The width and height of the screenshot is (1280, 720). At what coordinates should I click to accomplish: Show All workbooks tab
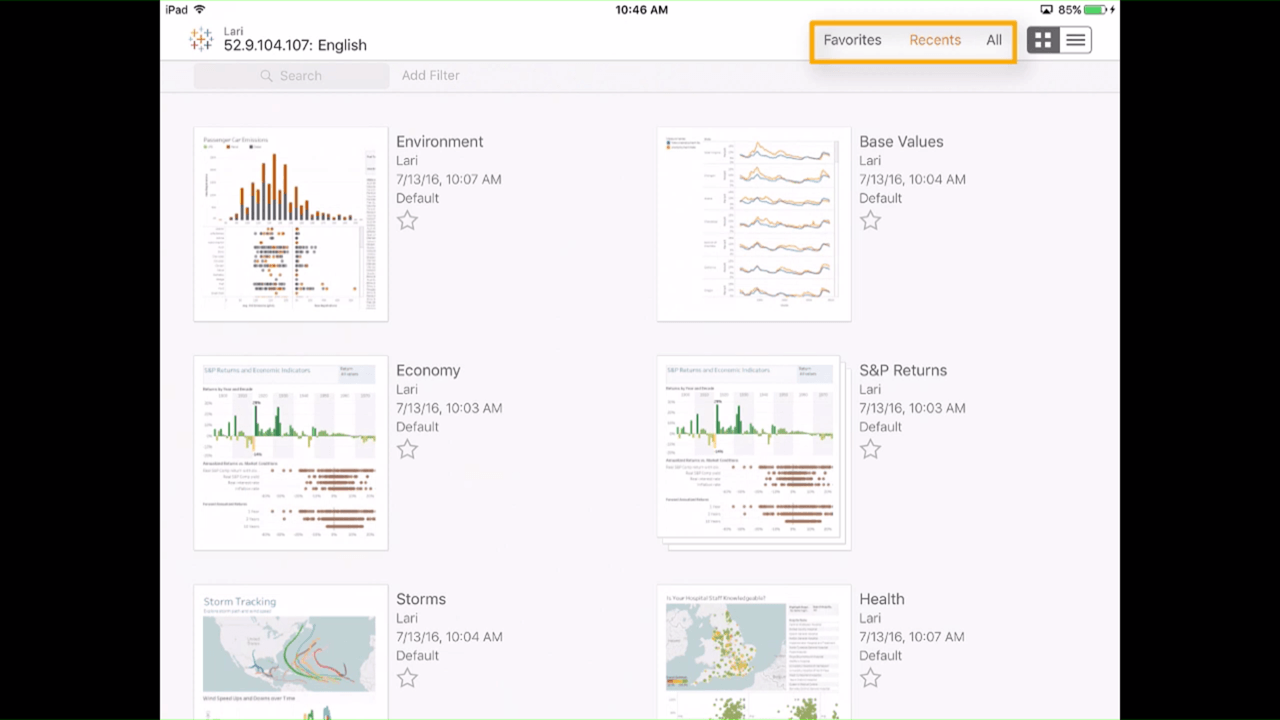click(x=994, y=40)
